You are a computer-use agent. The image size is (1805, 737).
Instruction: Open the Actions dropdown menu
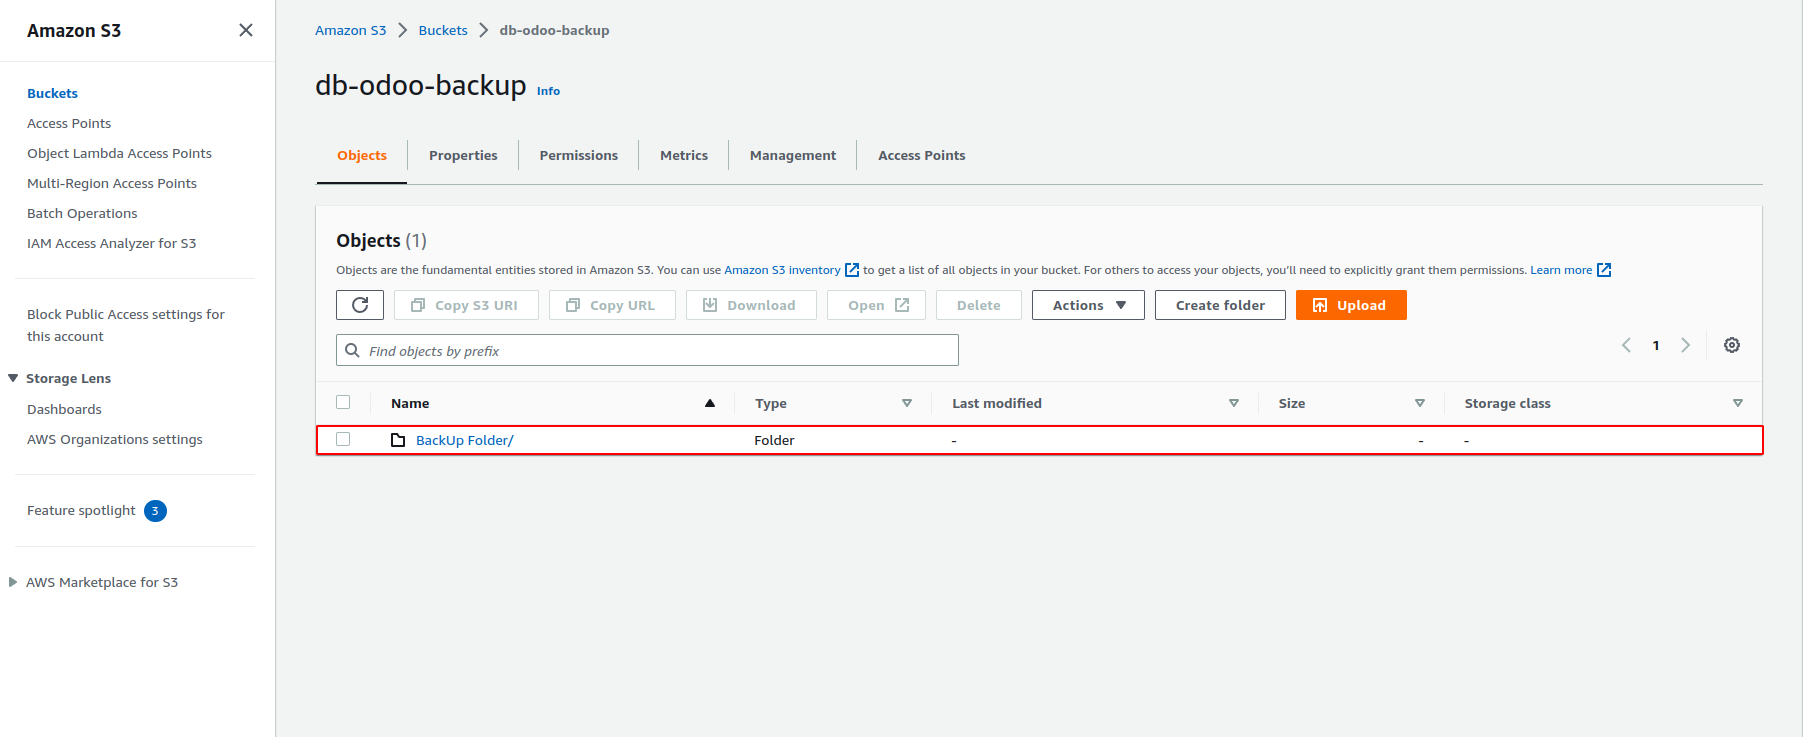click(1088, 305)
